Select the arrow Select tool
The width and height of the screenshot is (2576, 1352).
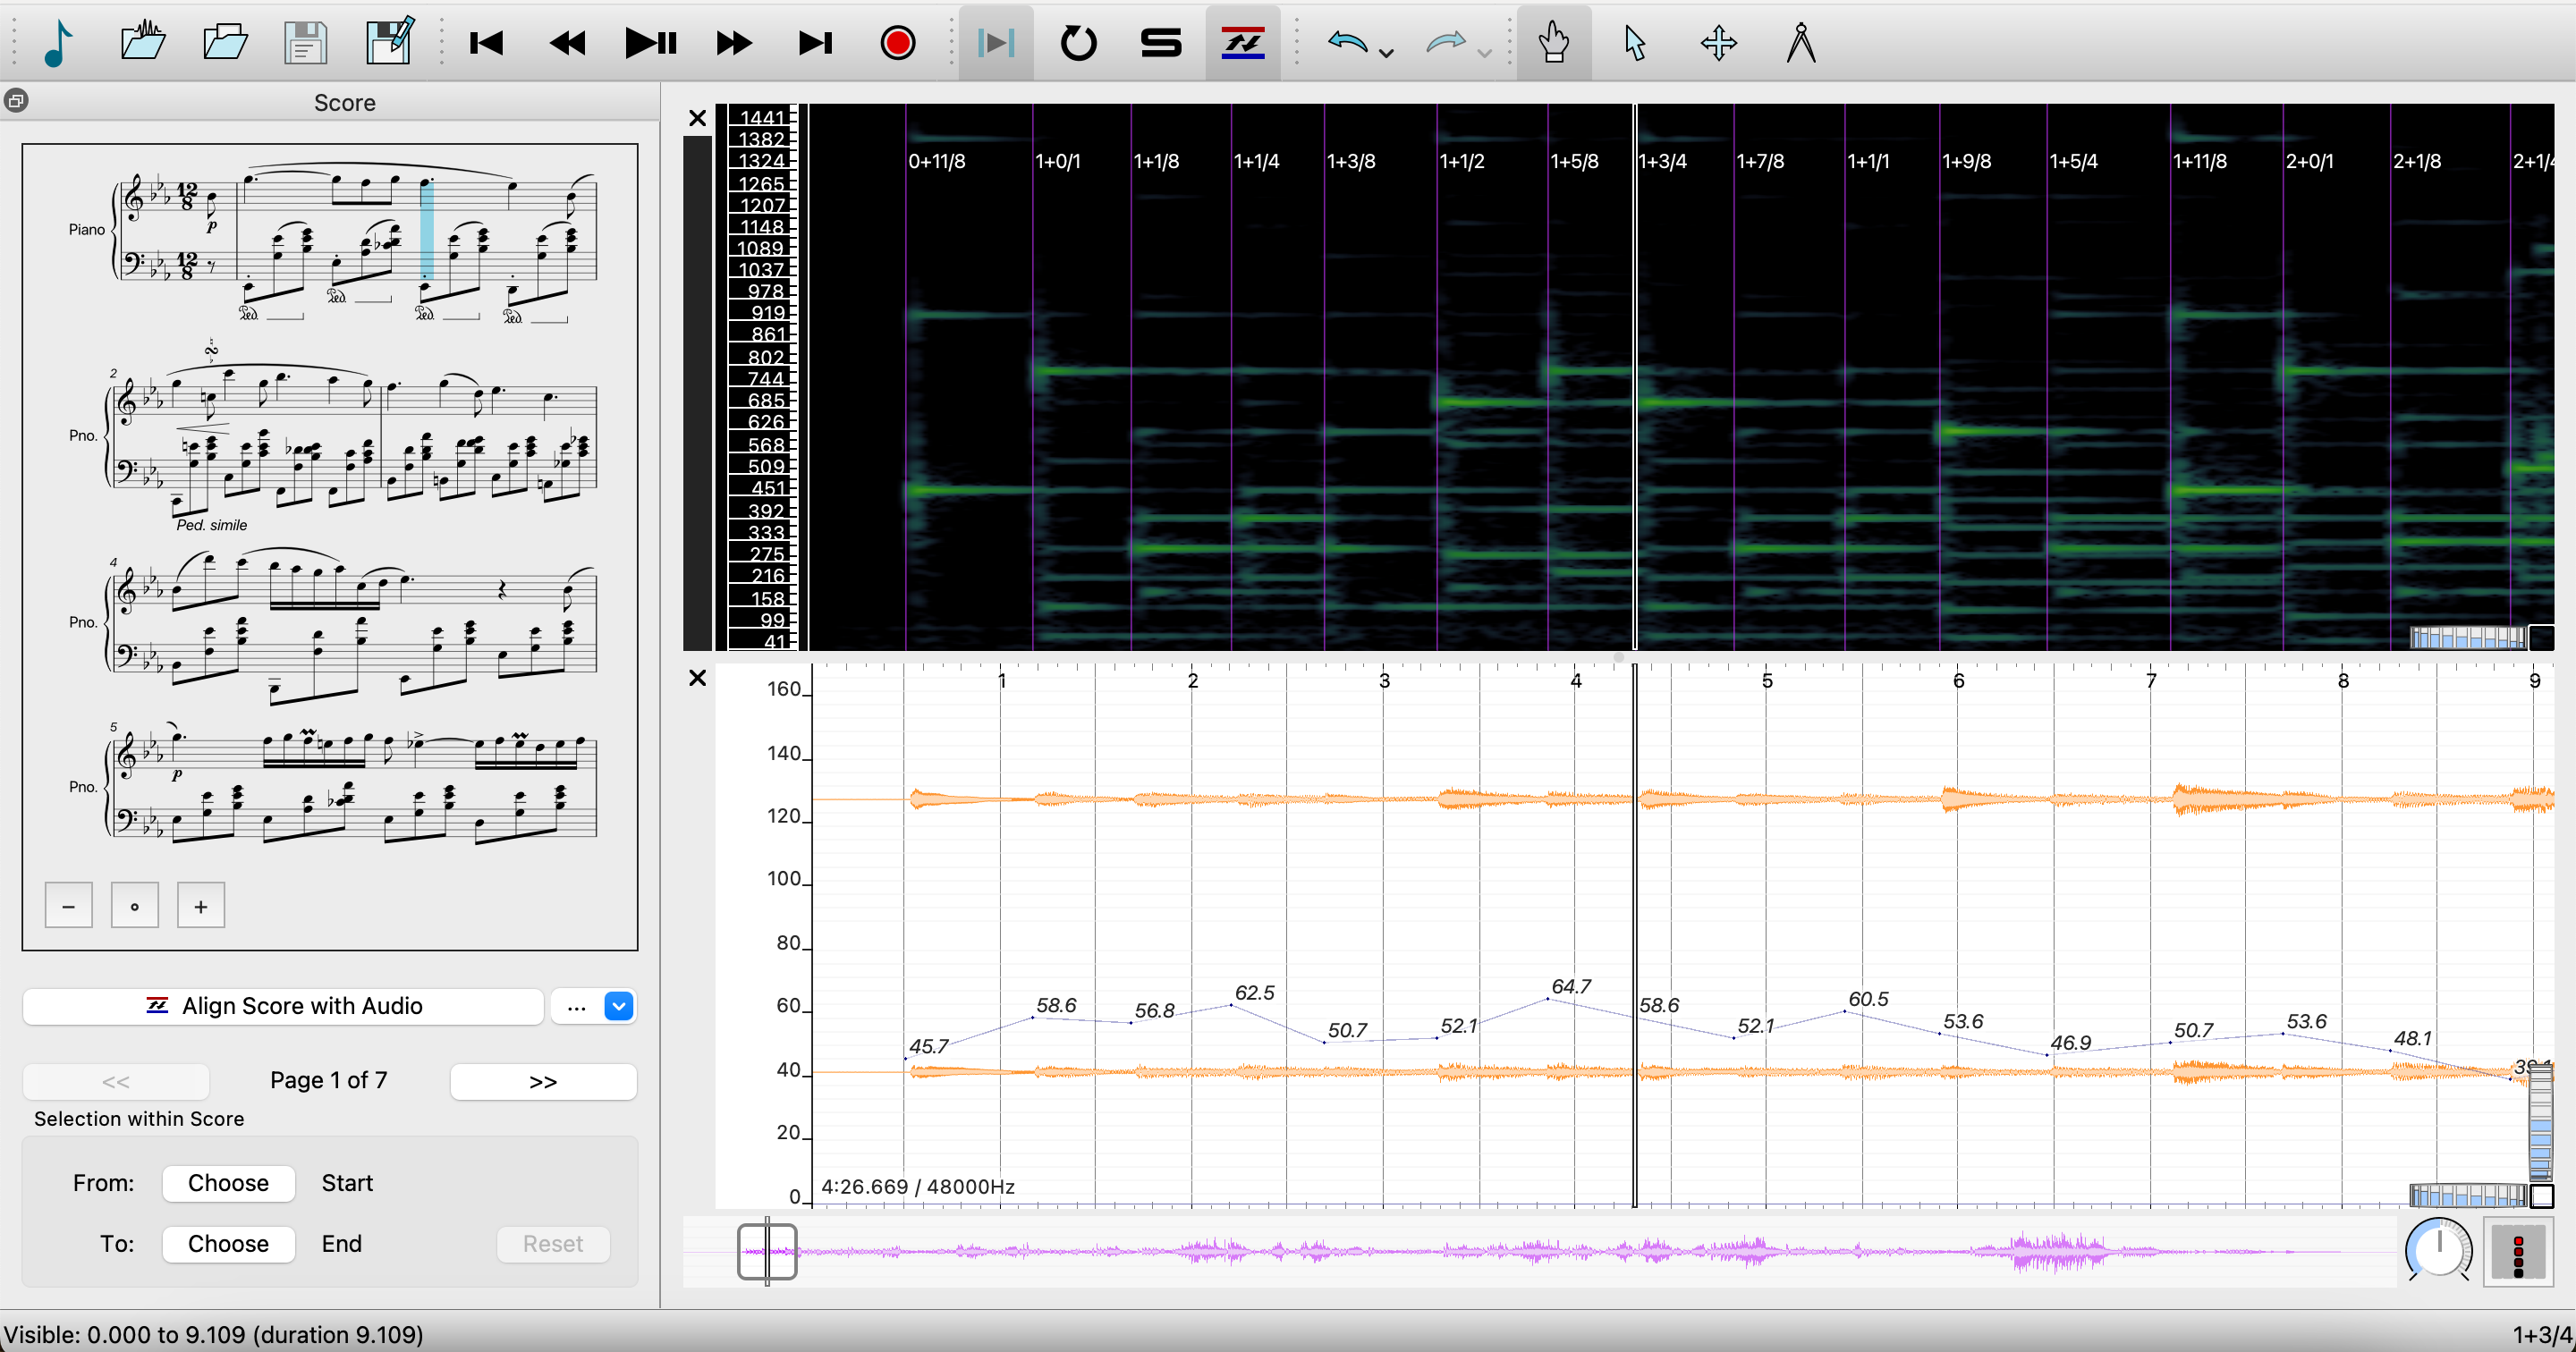click(1635, 43)
